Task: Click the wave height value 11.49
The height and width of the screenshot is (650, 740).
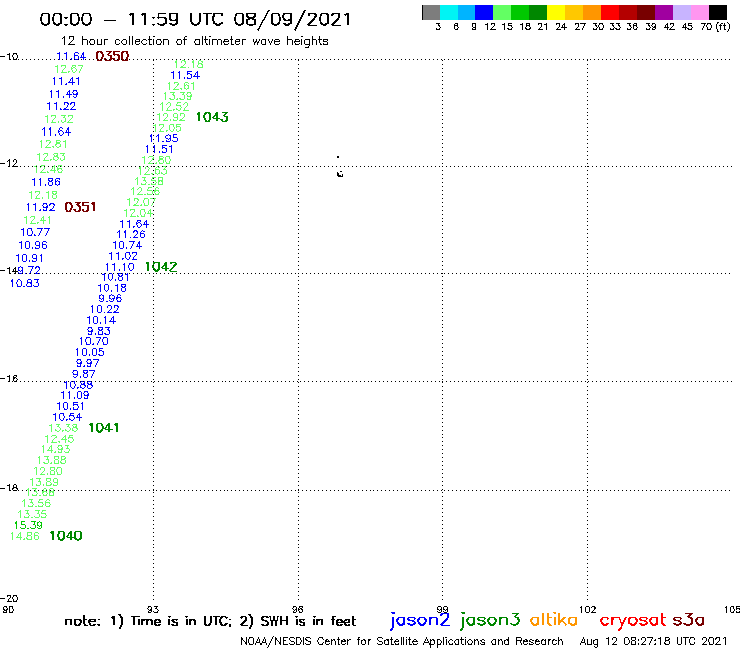Action: tap(64, 94)
